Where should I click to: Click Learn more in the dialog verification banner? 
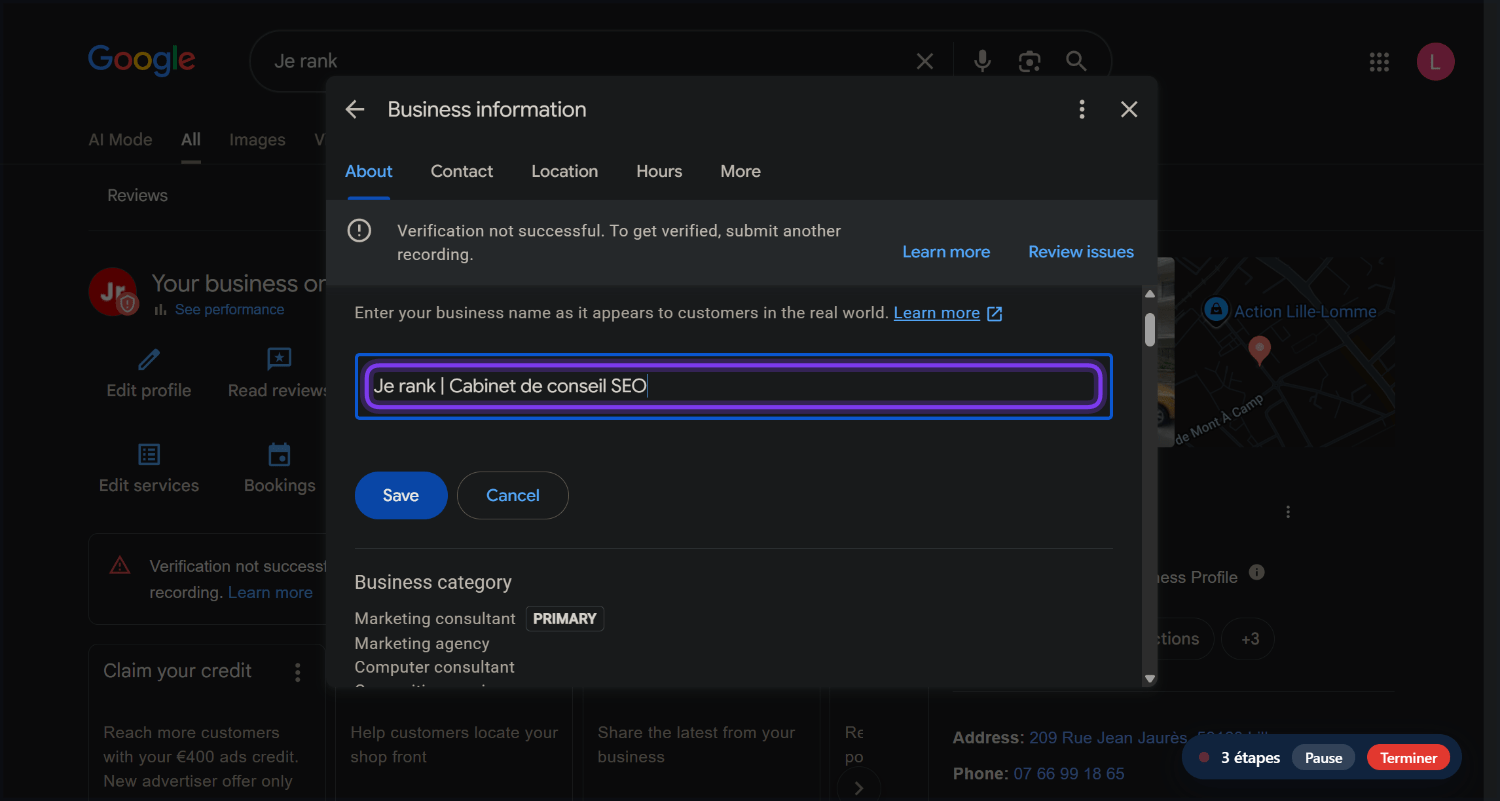tap(946, 252)
